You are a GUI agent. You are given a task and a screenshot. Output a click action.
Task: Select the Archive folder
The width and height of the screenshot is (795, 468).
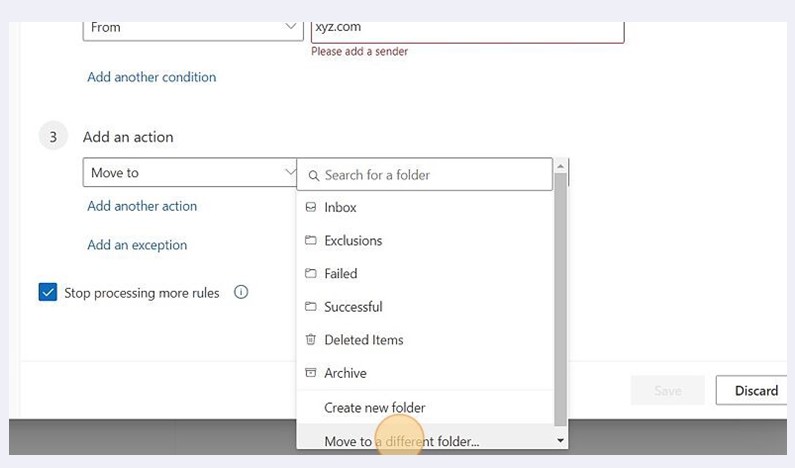pyautogui.click(x=425, y=373)
